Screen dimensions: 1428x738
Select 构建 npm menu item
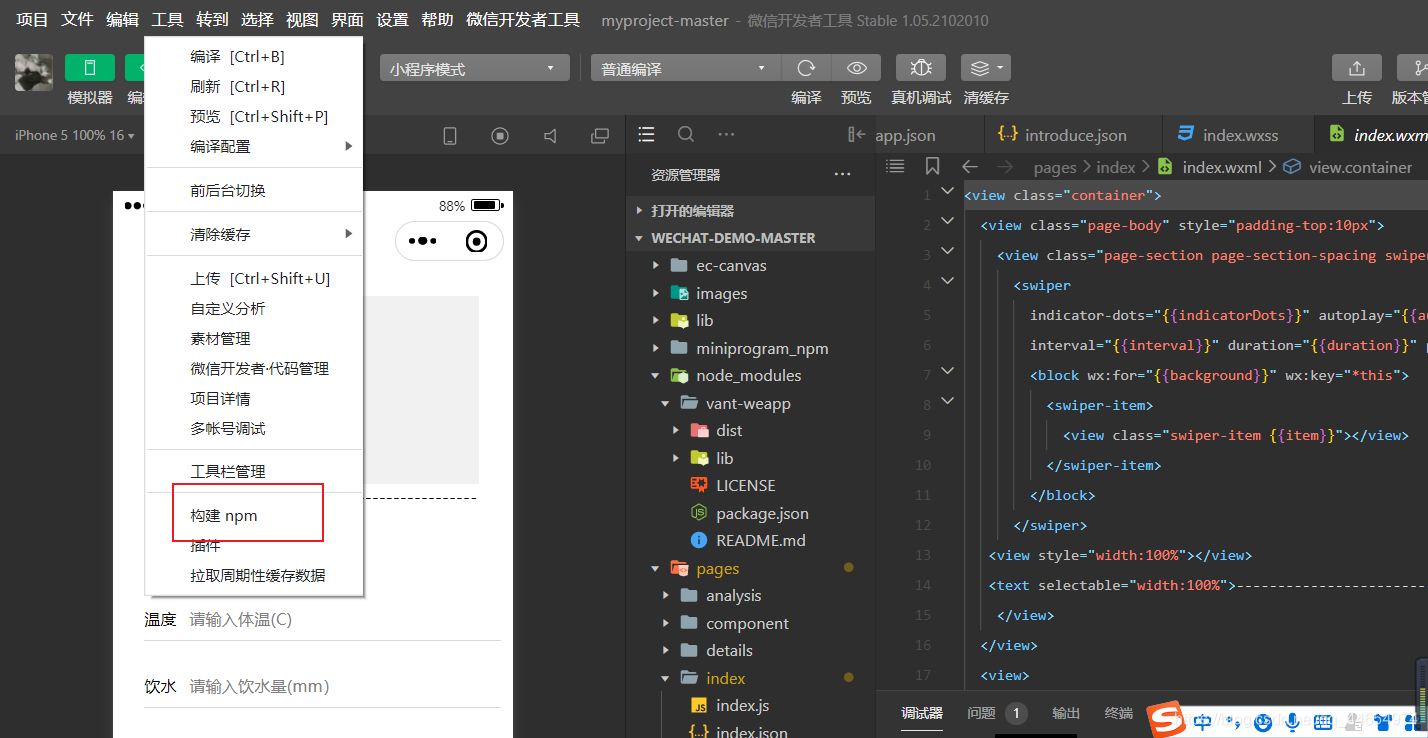pyautogui.click(x=254, y=516)
